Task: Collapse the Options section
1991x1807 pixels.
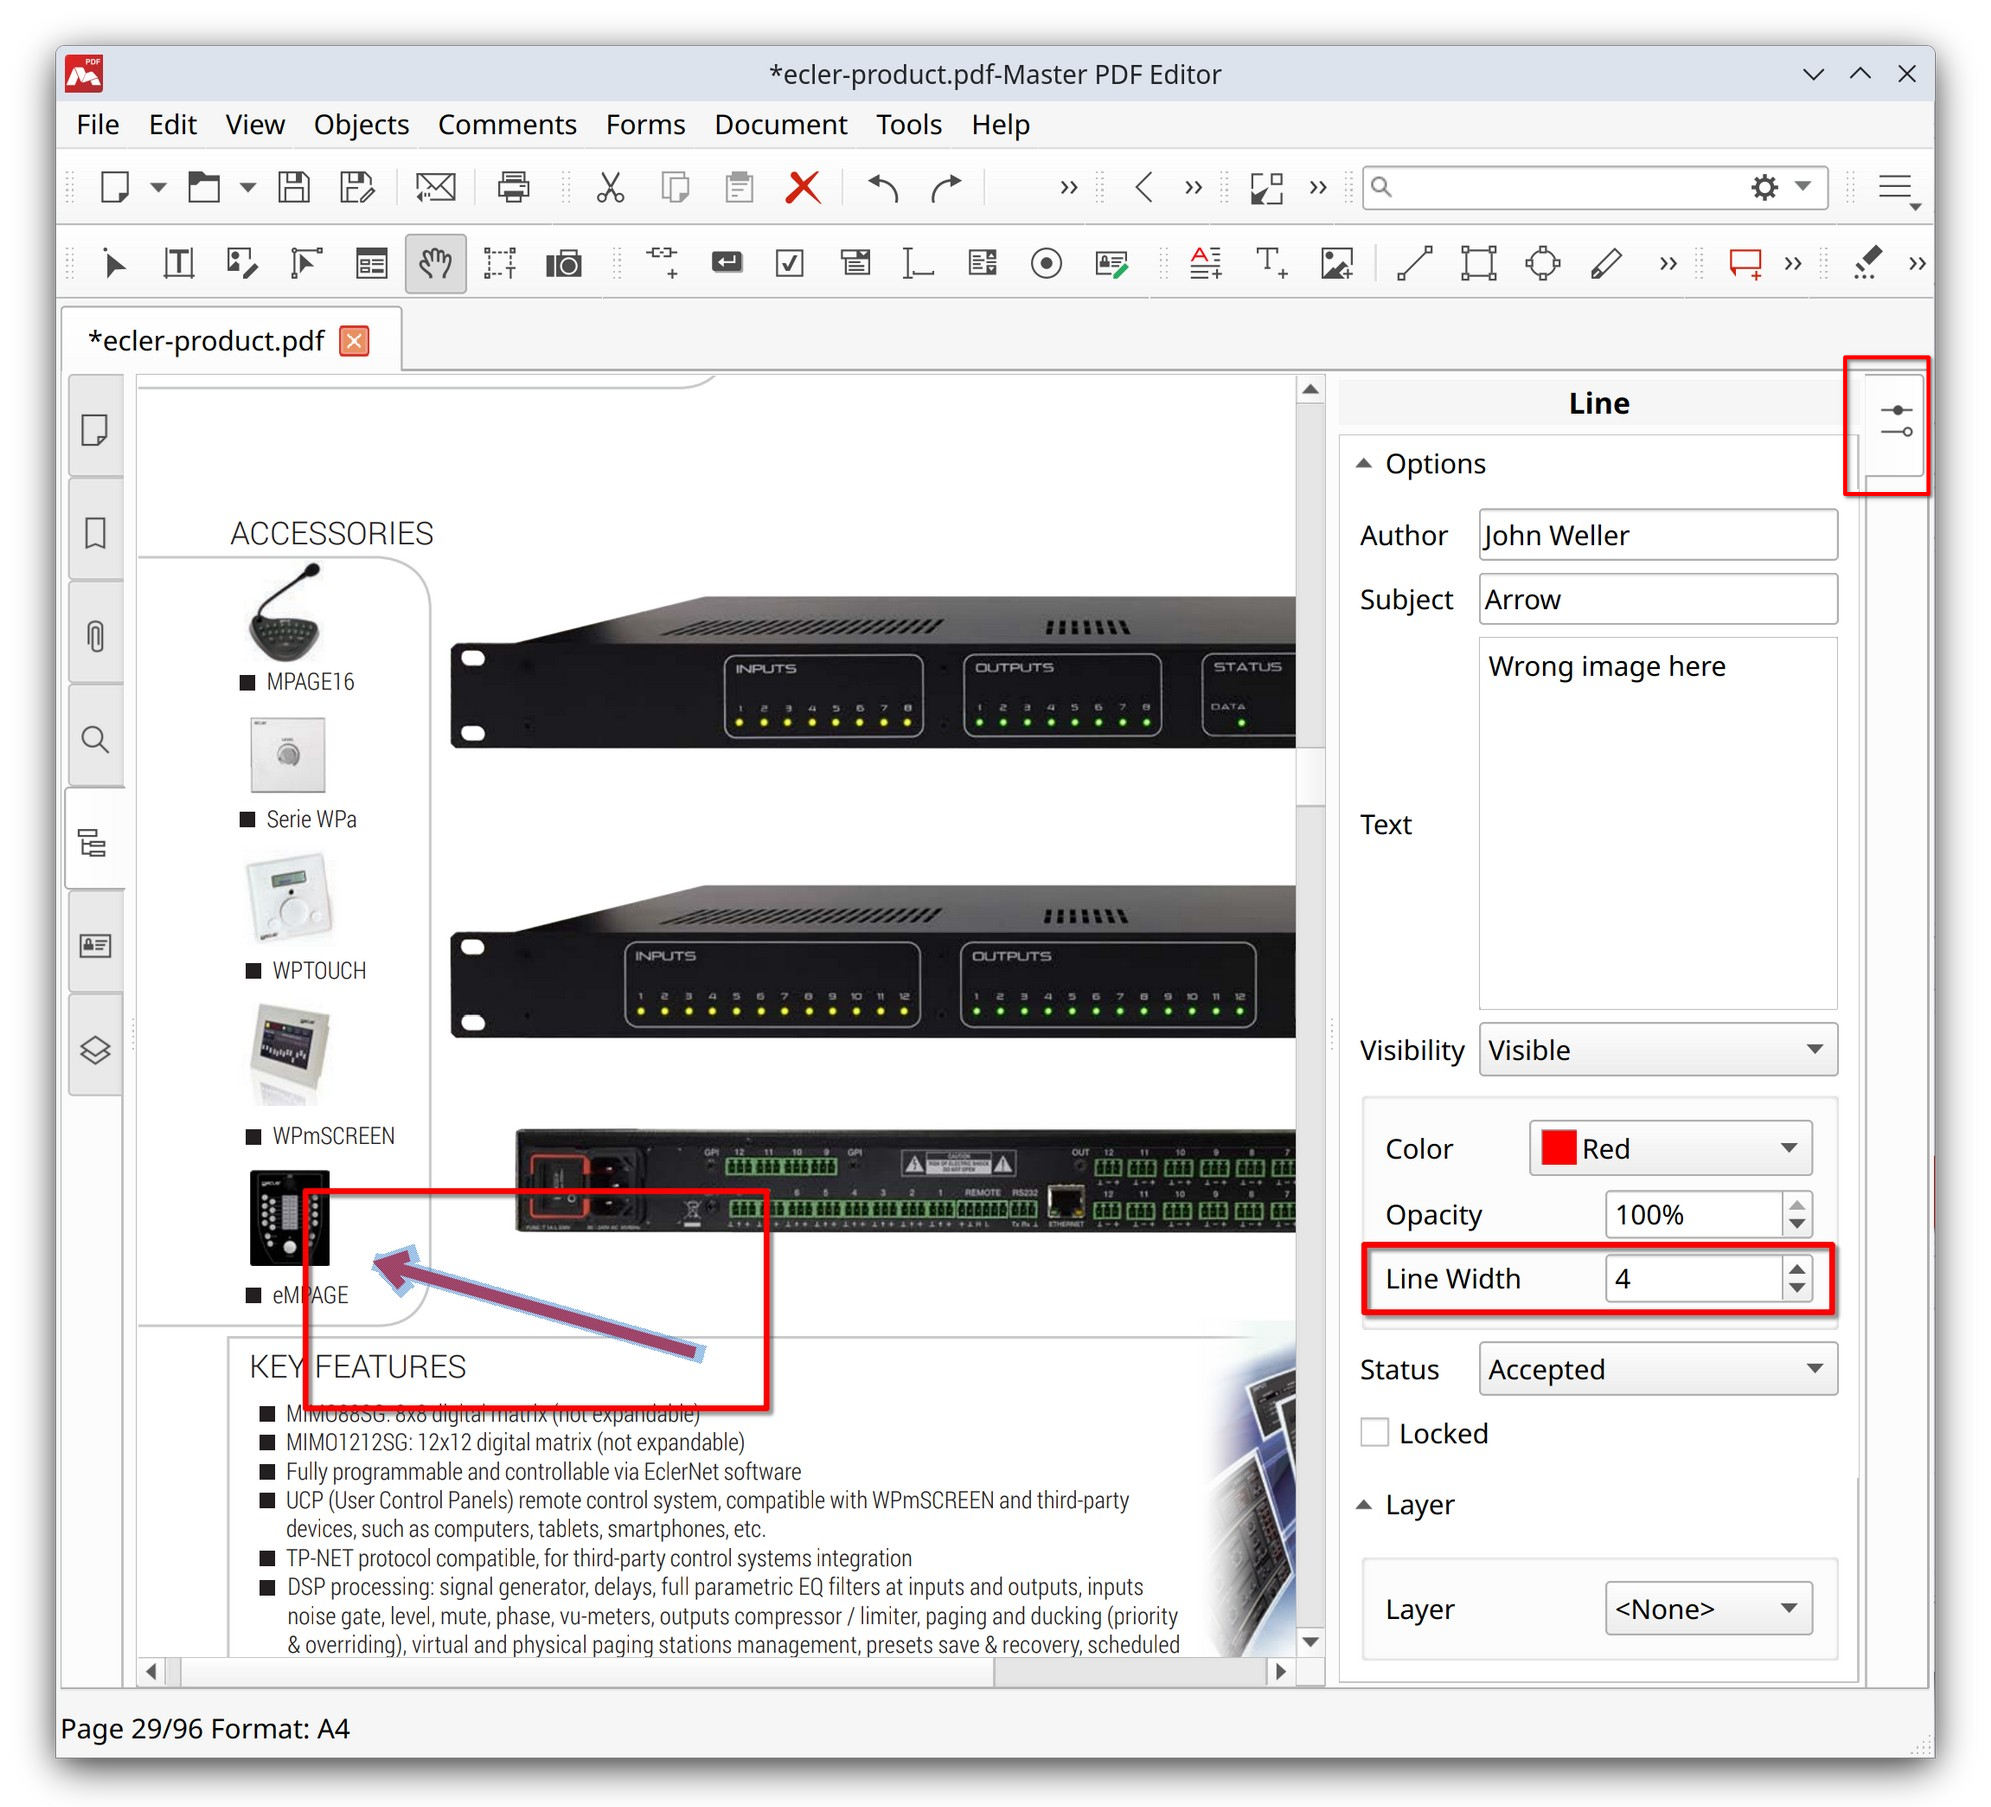Action: click(x=1363, y=463)
